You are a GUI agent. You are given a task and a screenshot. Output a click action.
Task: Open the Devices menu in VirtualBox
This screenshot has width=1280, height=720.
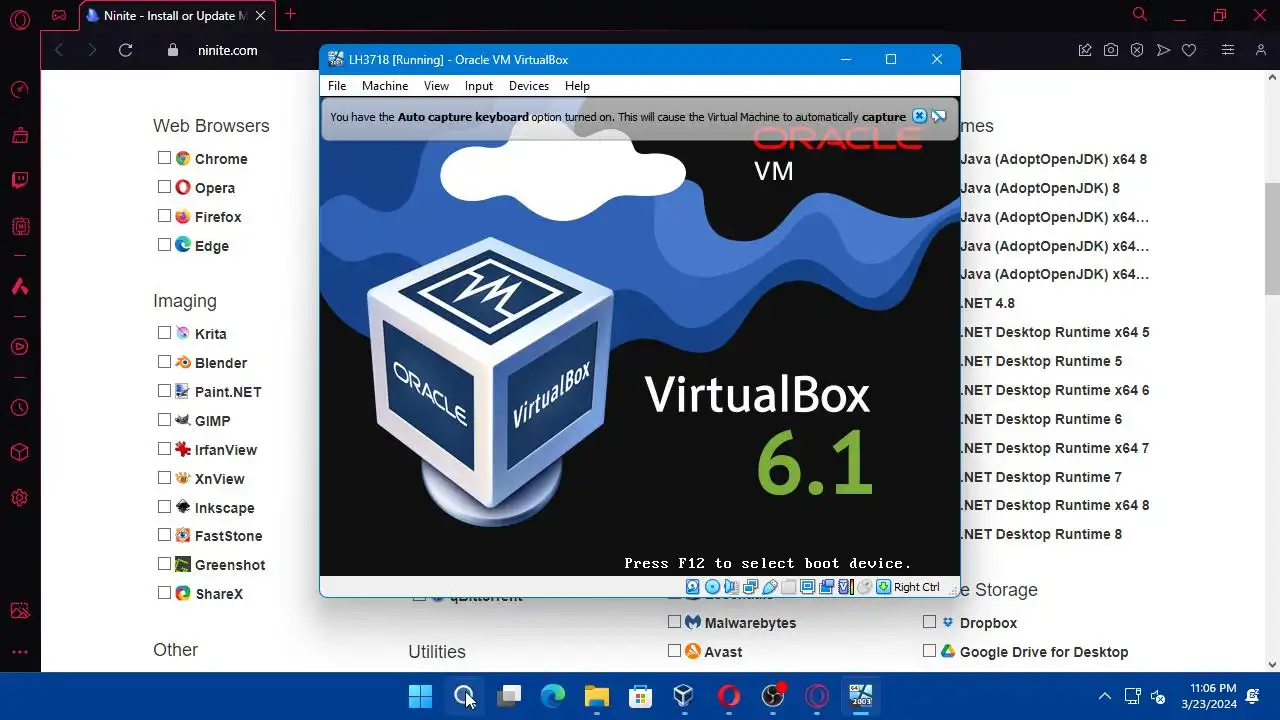[x=529, y=86]
